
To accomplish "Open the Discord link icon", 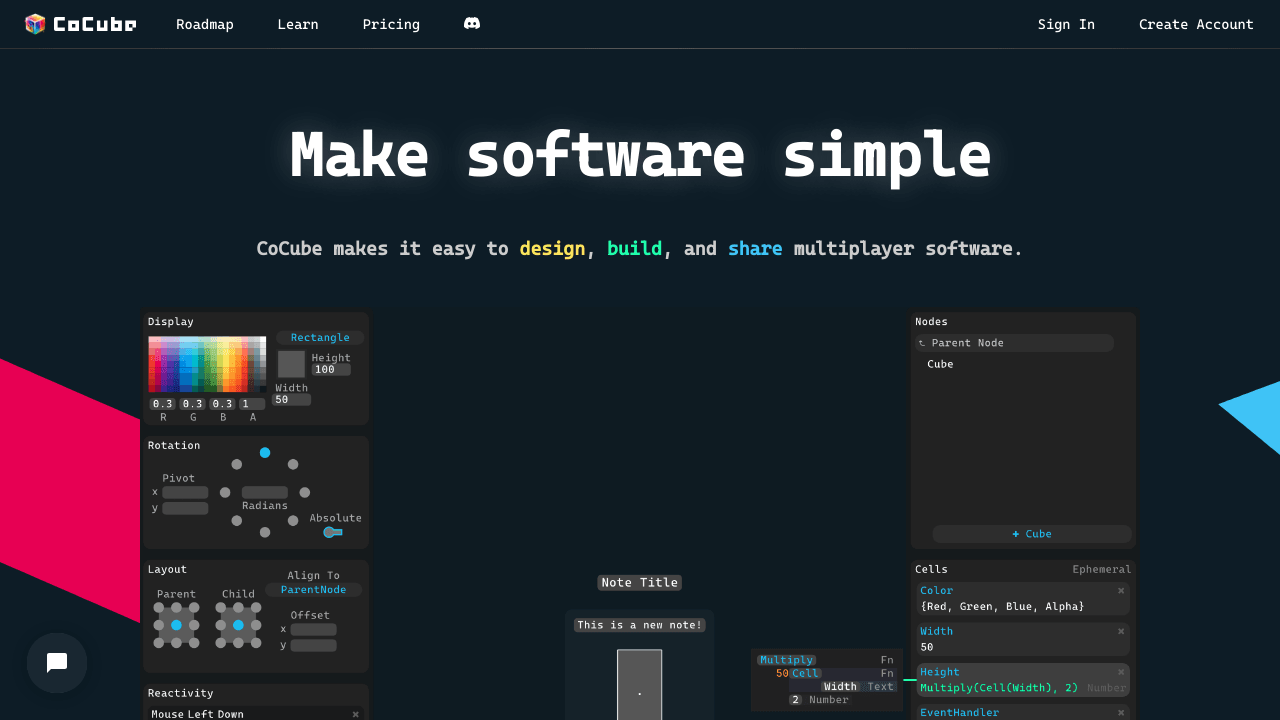I will (472, 24).
